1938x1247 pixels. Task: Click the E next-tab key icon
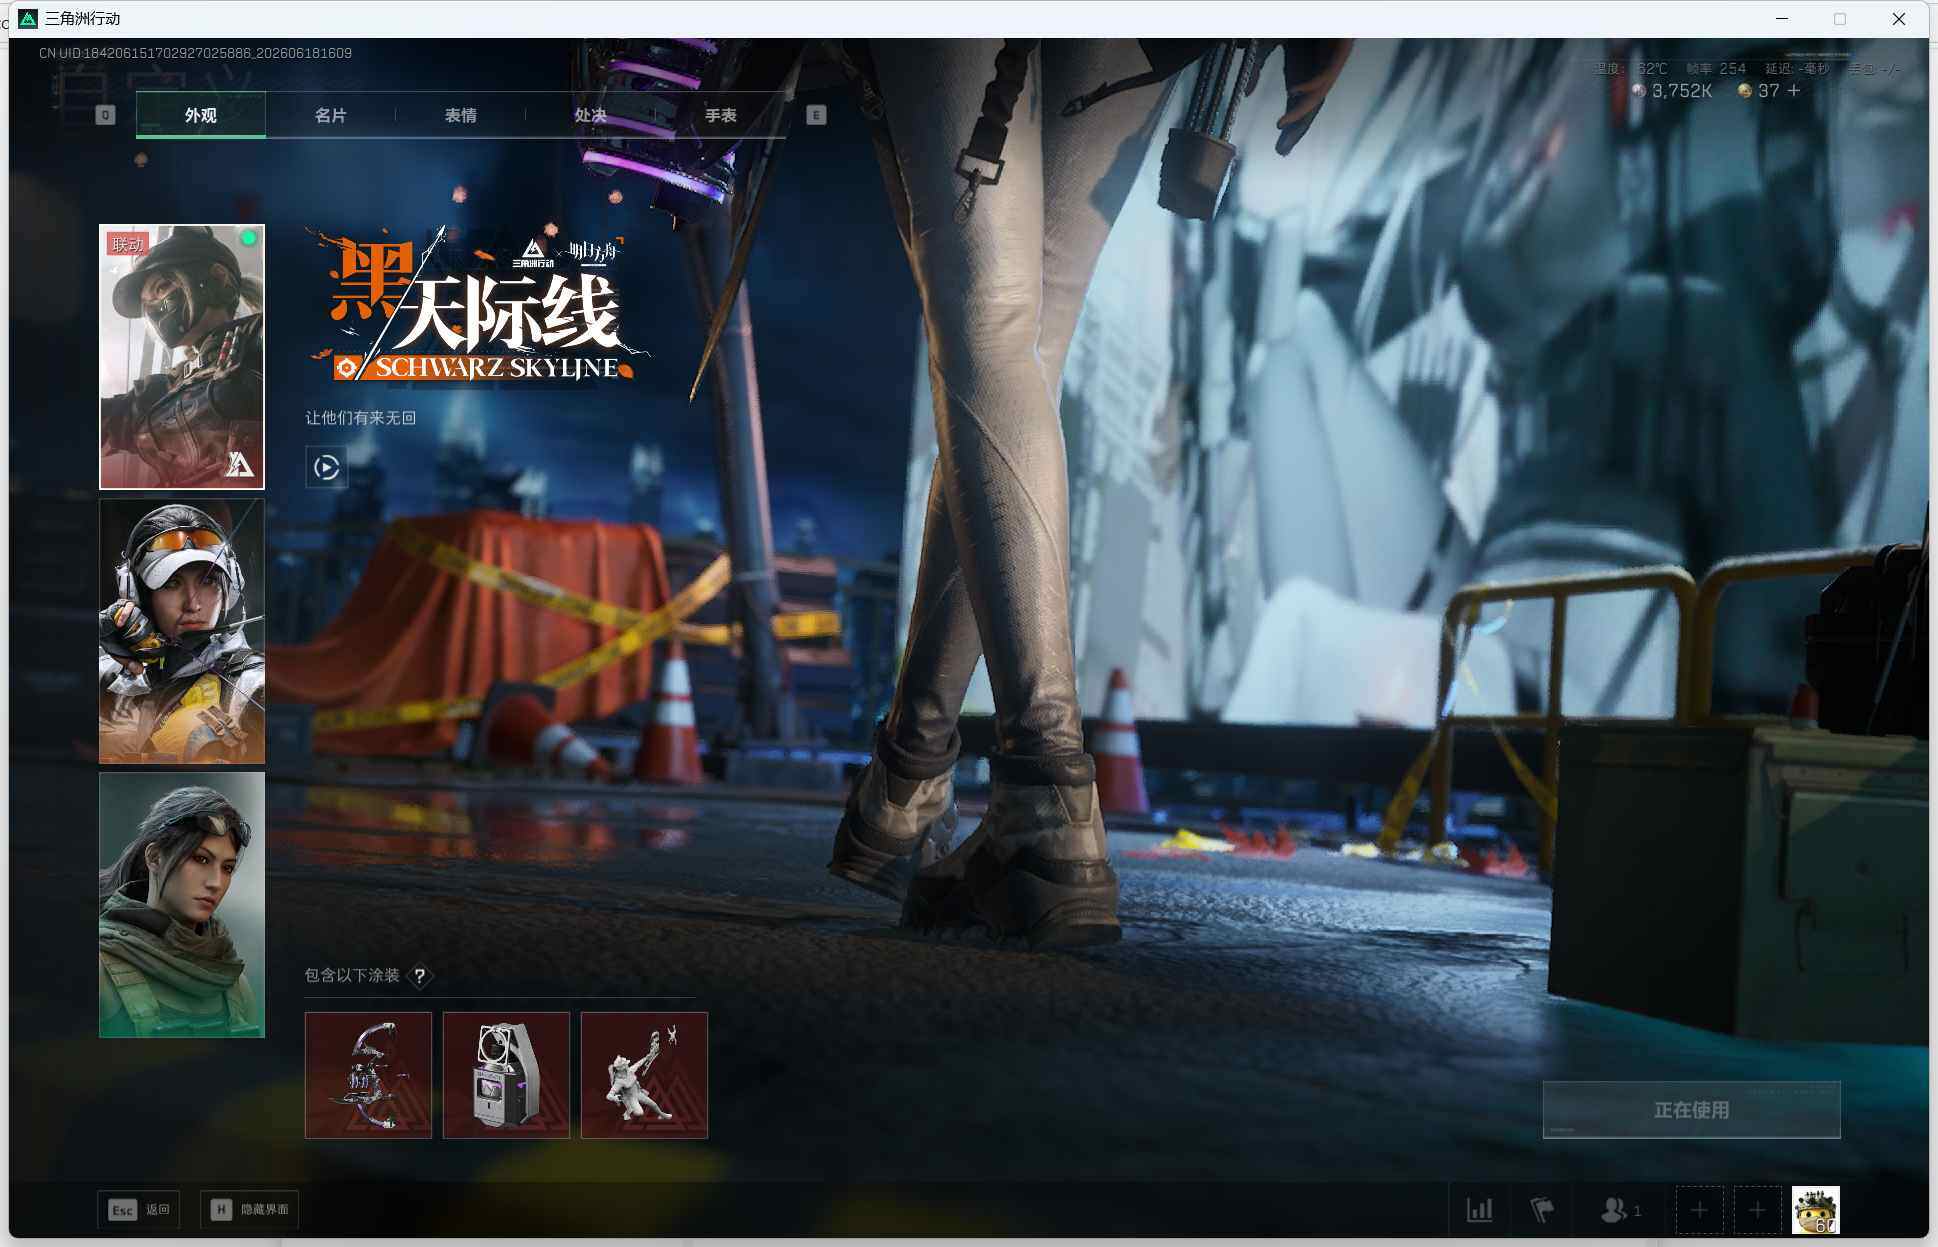tap(816, 115)
